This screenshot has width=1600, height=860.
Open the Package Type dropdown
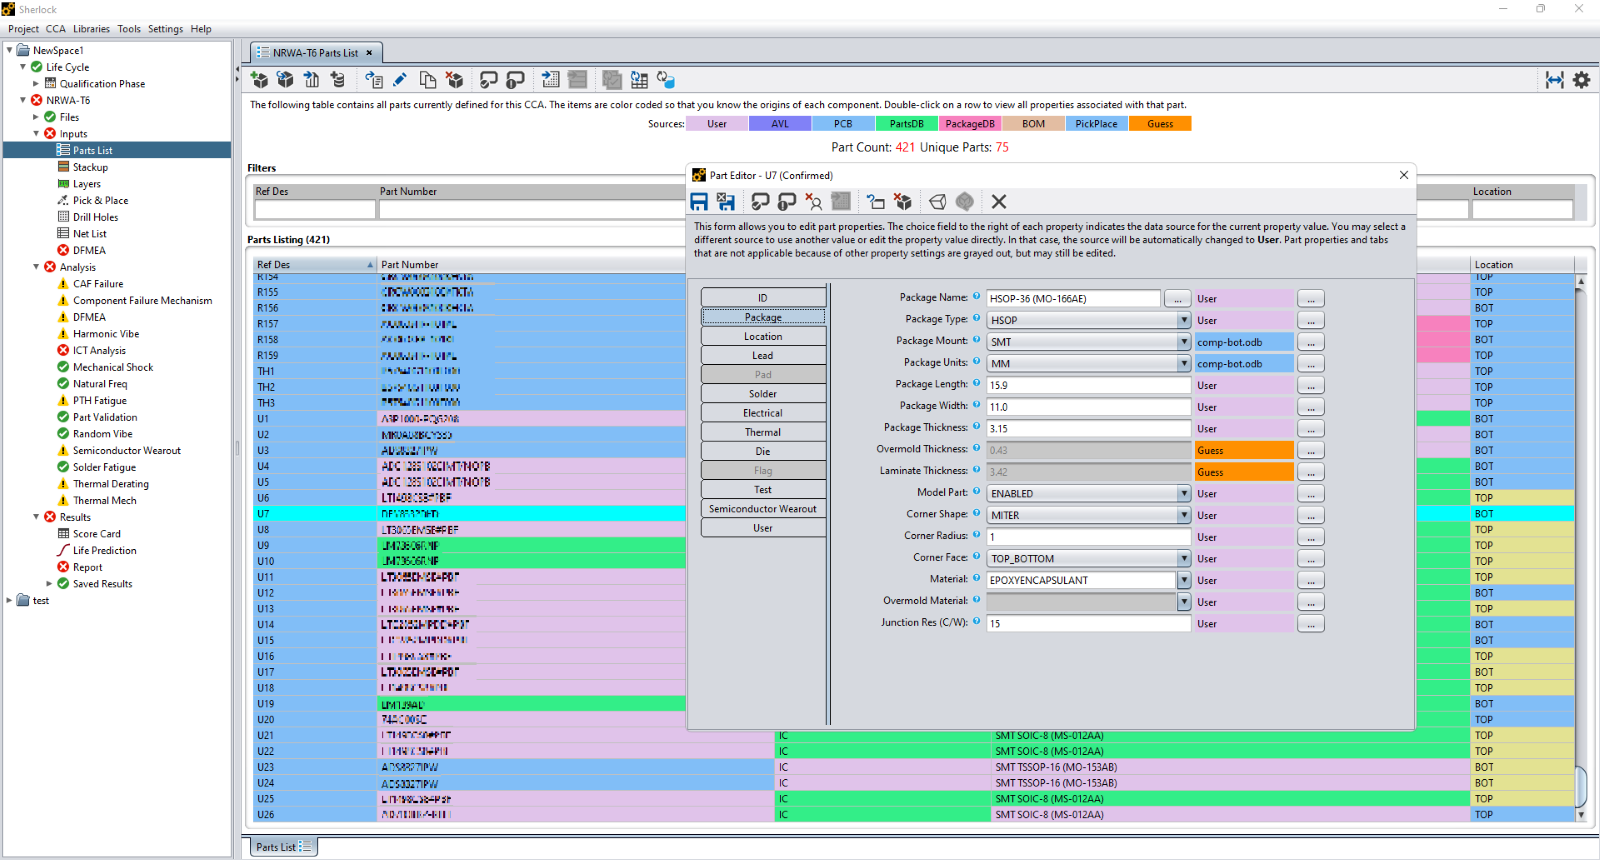coord(1183,321)
